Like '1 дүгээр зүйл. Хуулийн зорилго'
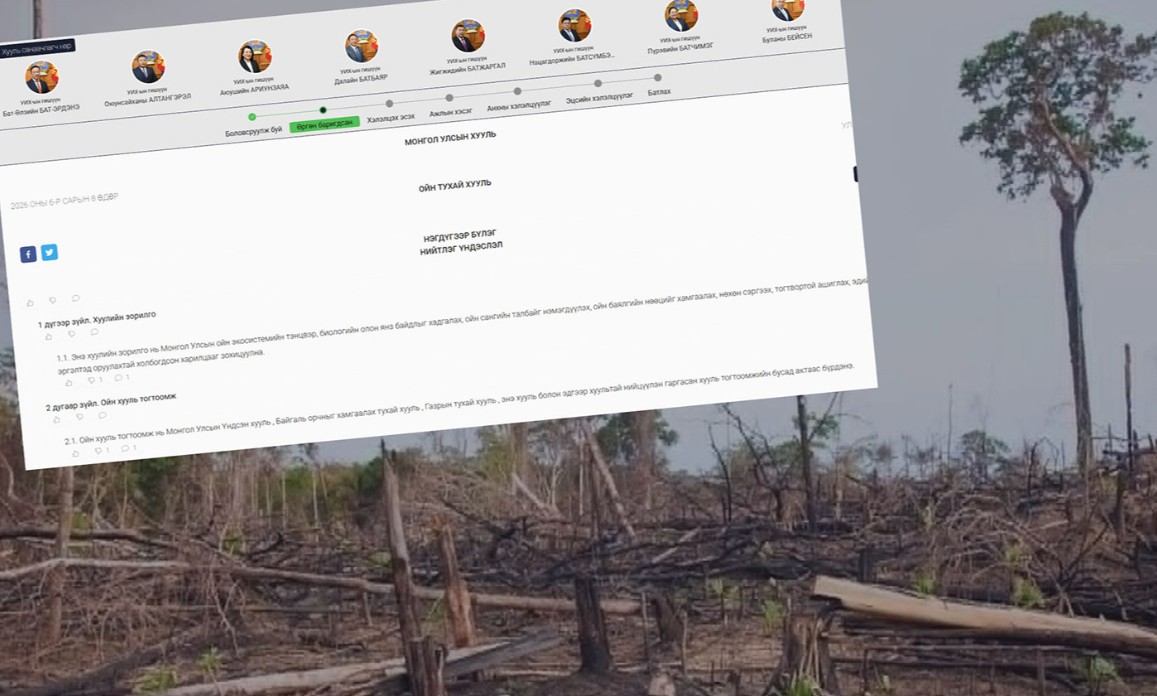The image size is (1157, 696). click(49, 337)
